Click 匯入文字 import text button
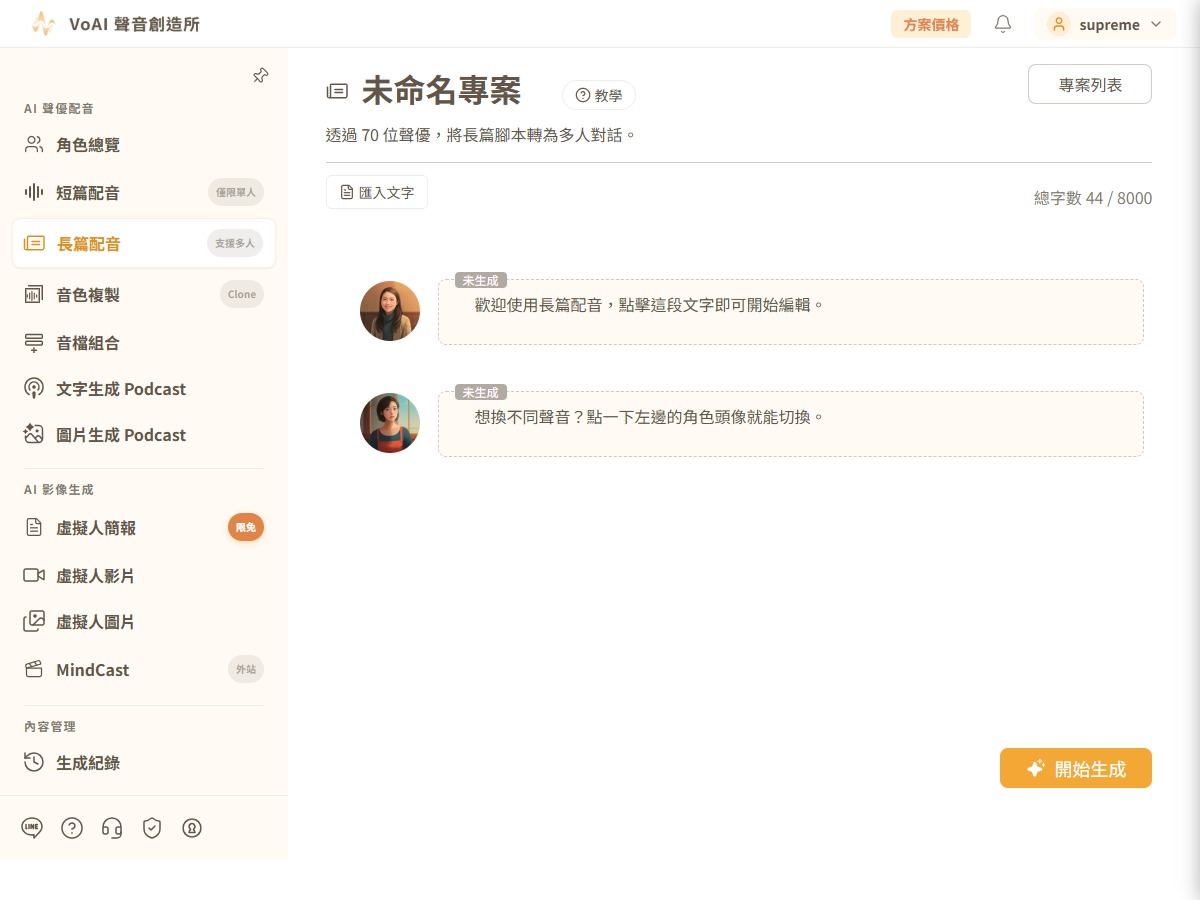1200x900 pixels. point(377,192)
